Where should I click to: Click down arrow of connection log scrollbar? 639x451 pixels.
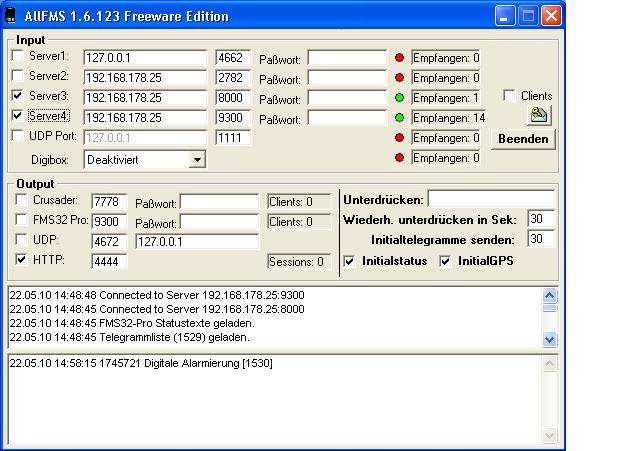point(549,339)
